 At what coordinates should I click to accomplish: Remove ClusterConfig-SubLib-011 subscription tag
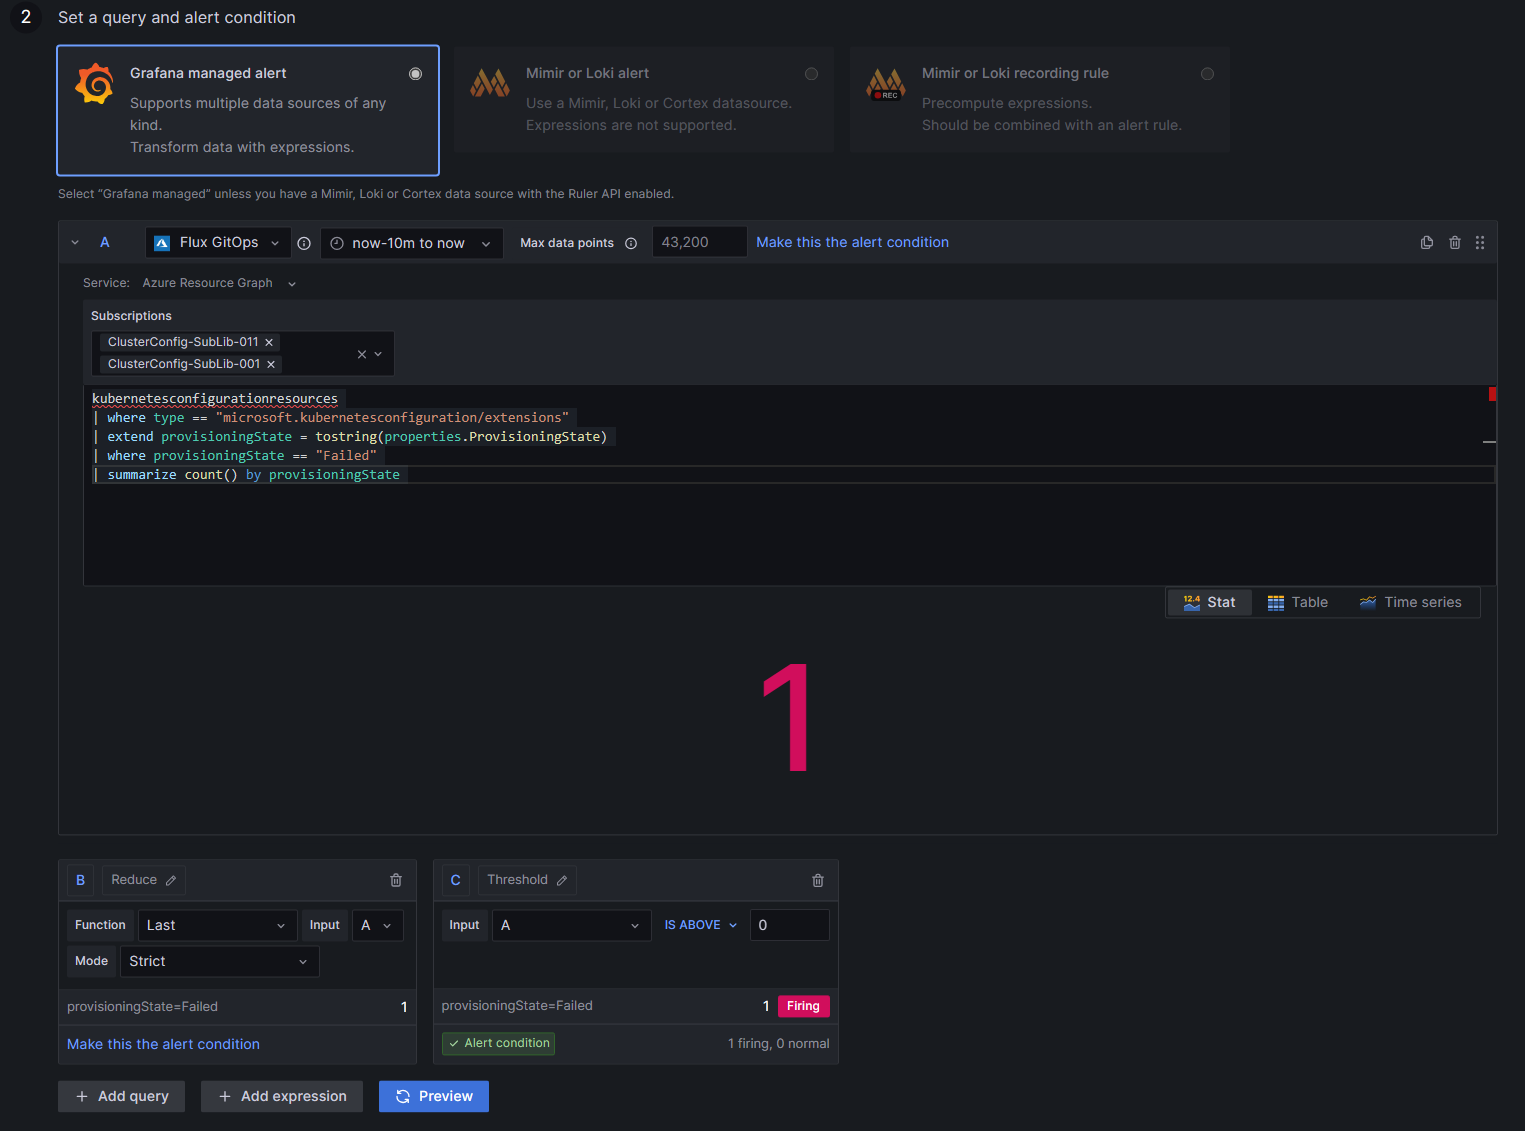pyautogui.click(x=269, y=342)
